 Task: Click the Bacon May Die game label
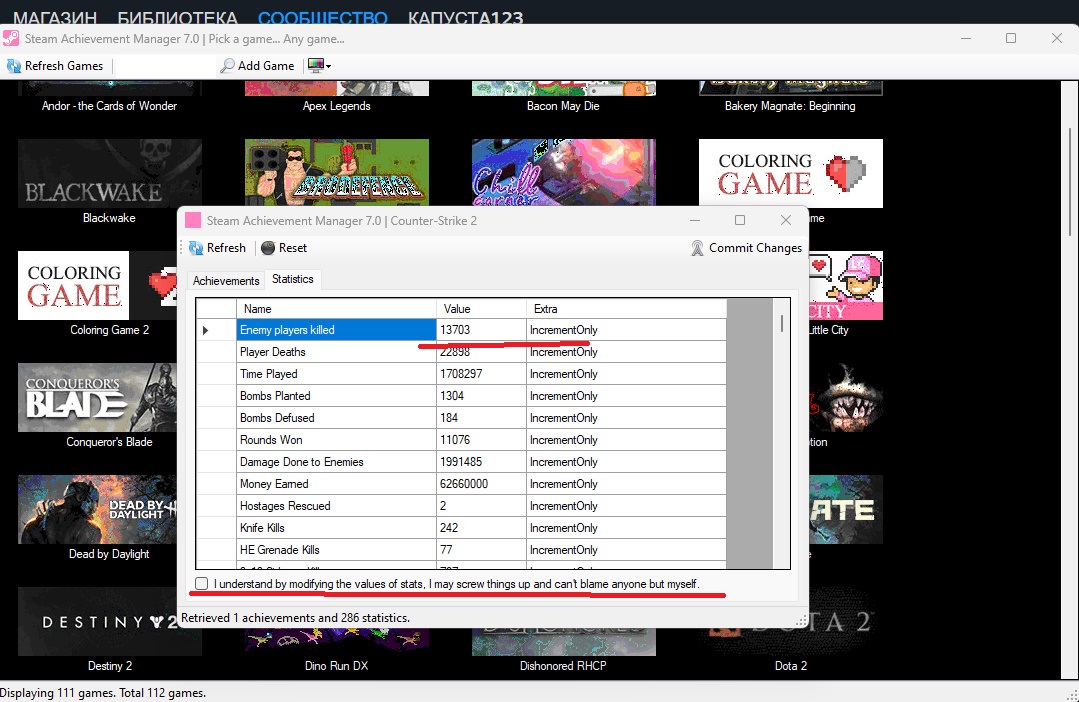pos(563,106)
